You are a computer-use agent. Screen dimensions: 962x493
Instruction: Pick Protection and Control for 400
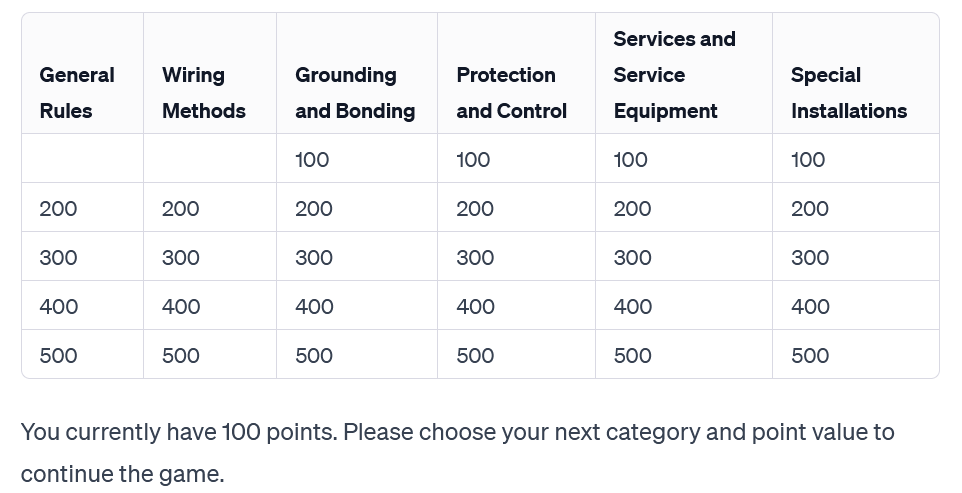coord(475,307)
